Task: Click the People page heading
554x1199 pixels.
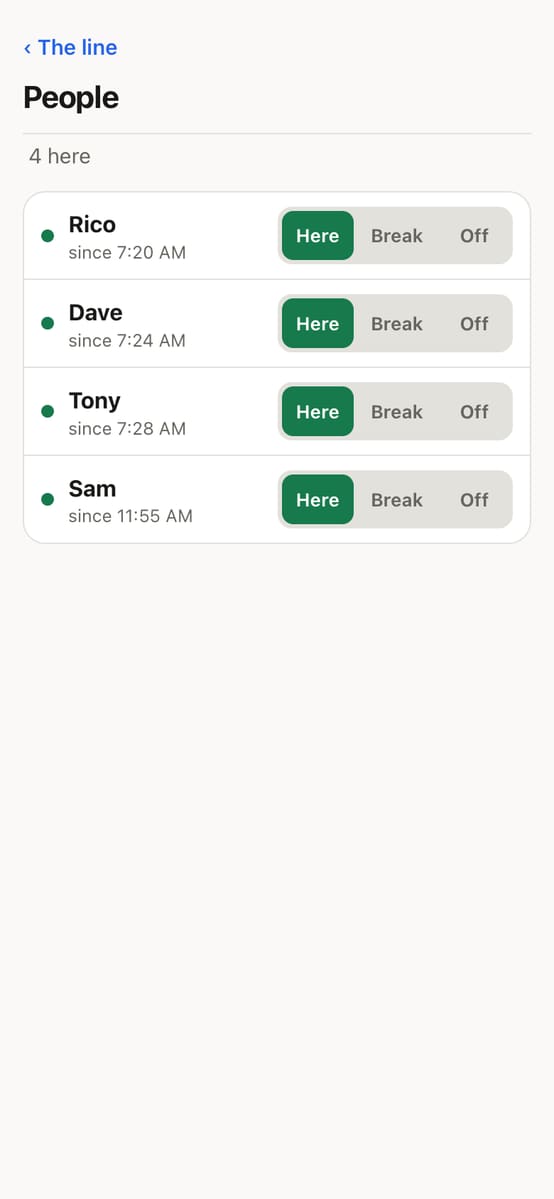Action: click(x=70, y=98)
